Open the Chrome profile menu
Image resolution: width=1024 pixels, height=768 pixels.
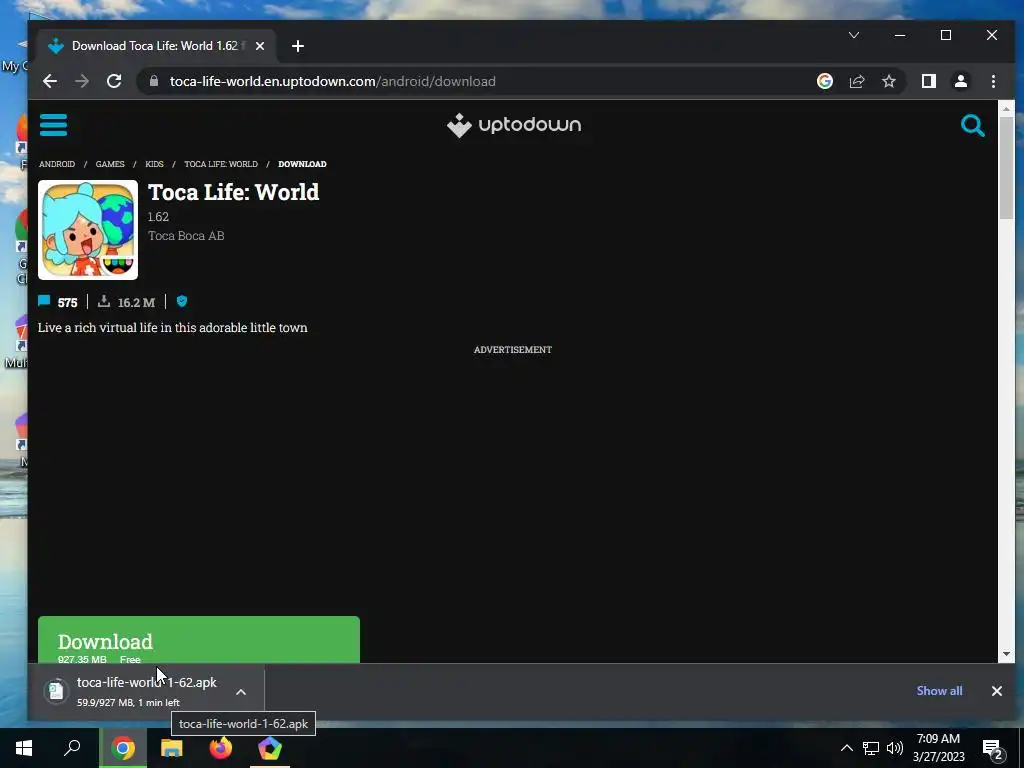[x=961, y=81]
